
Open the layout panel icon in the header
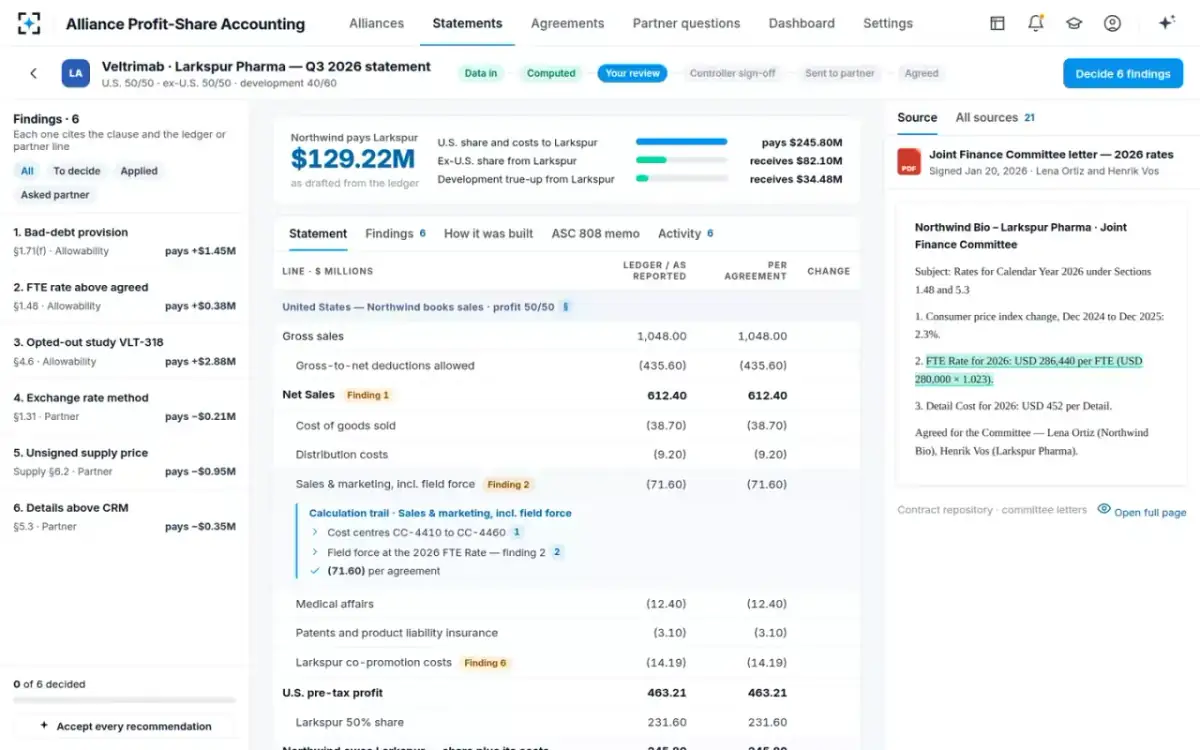coord(997,23)
